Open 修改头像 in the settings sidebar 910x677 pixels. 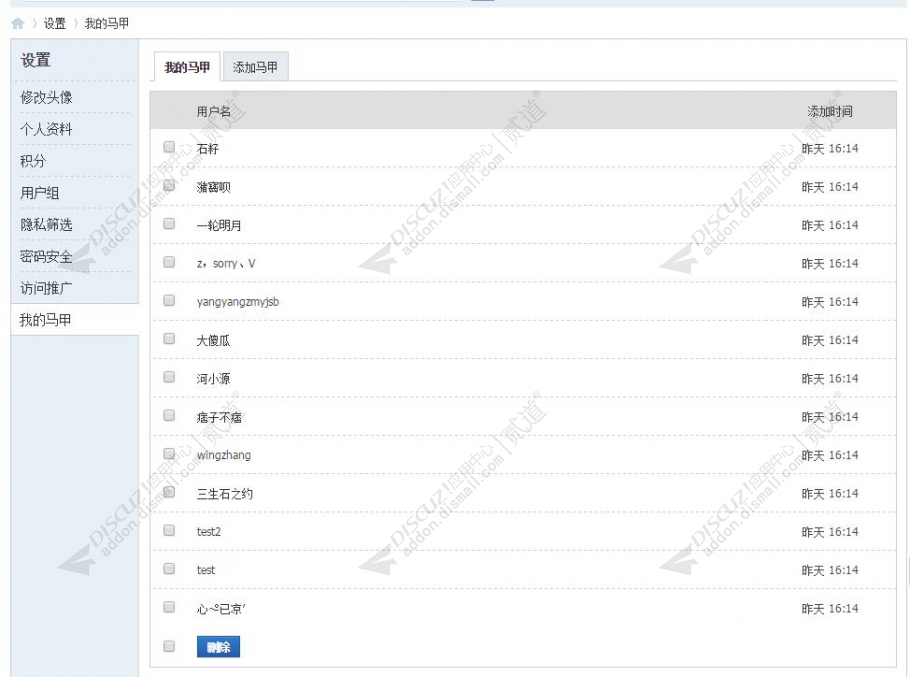click(47, 97)
